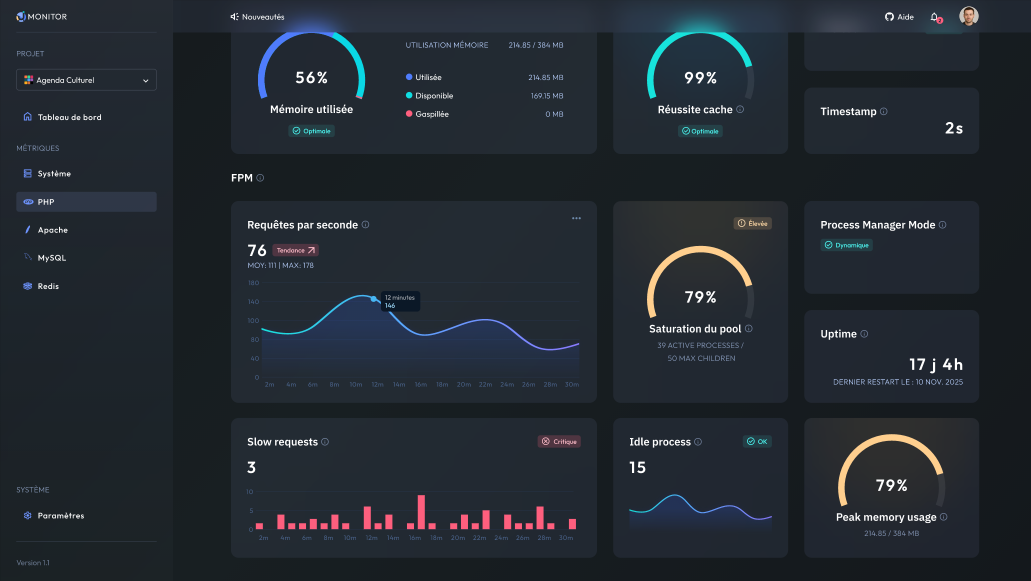1031x581 pixels.
Task: Click the '2s' timestamp value
Action: click(954, 128)
